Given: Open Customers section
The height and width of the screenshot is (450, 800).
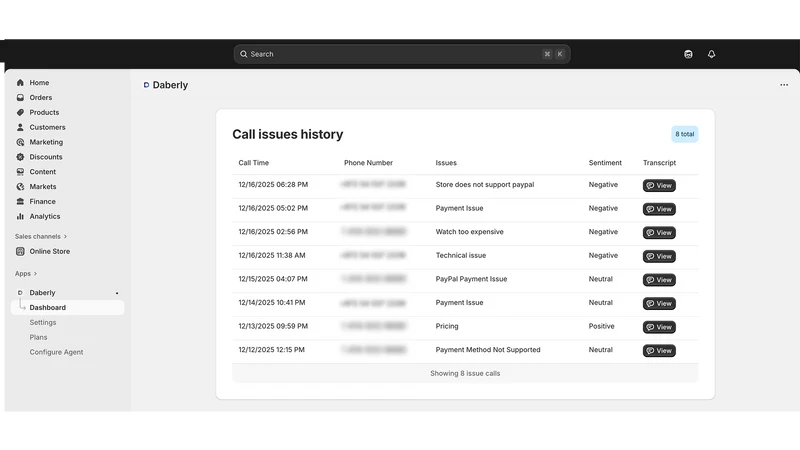Looking at the screenshot, I should click(x=47, y=127).
